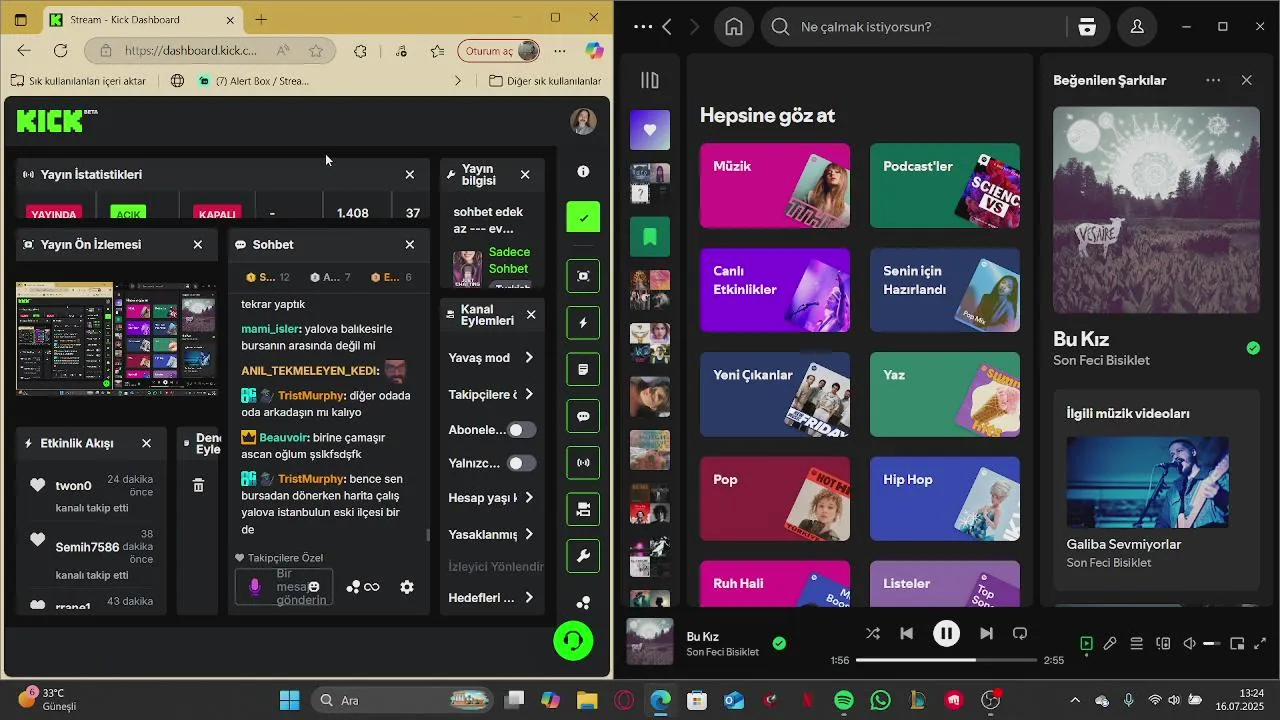1280x720 pixels.
Task: Click the Ne çalmak istiyorsun? search field
Action: pyautogui.click(x=914, y=27)
